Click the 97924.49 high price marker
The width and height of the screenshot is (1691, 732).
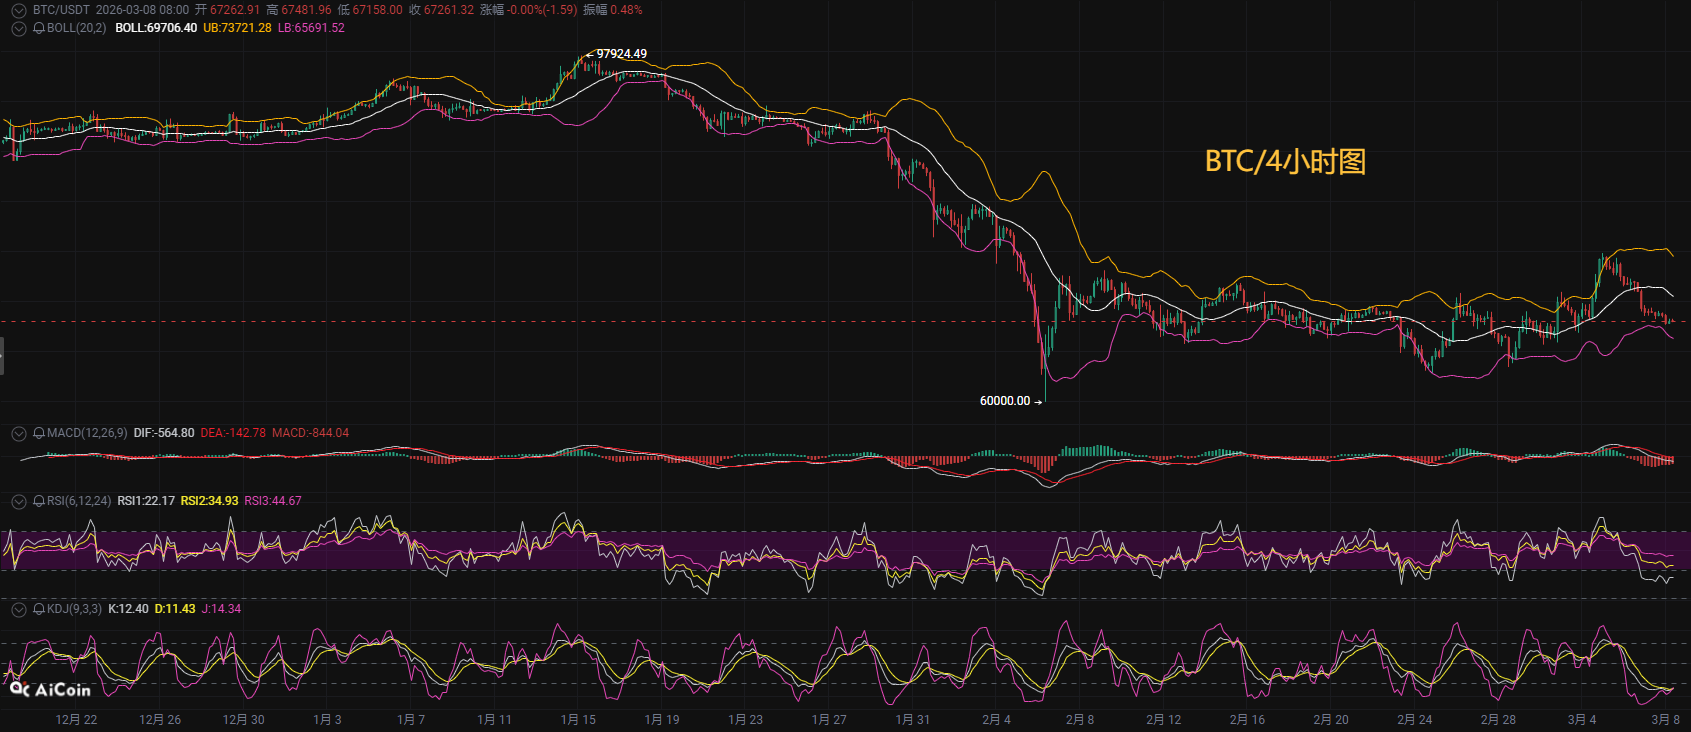point(621,54)
